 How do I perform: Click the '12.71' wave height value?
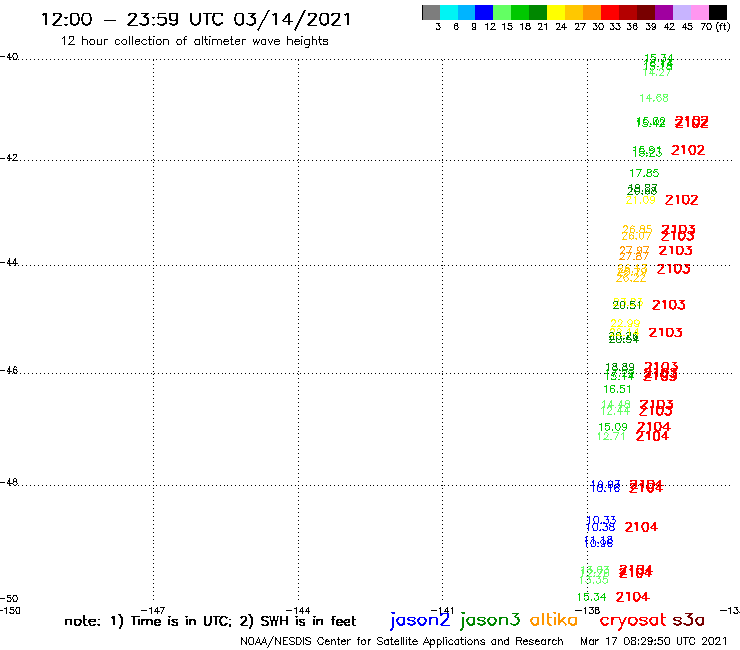point(611,436)
